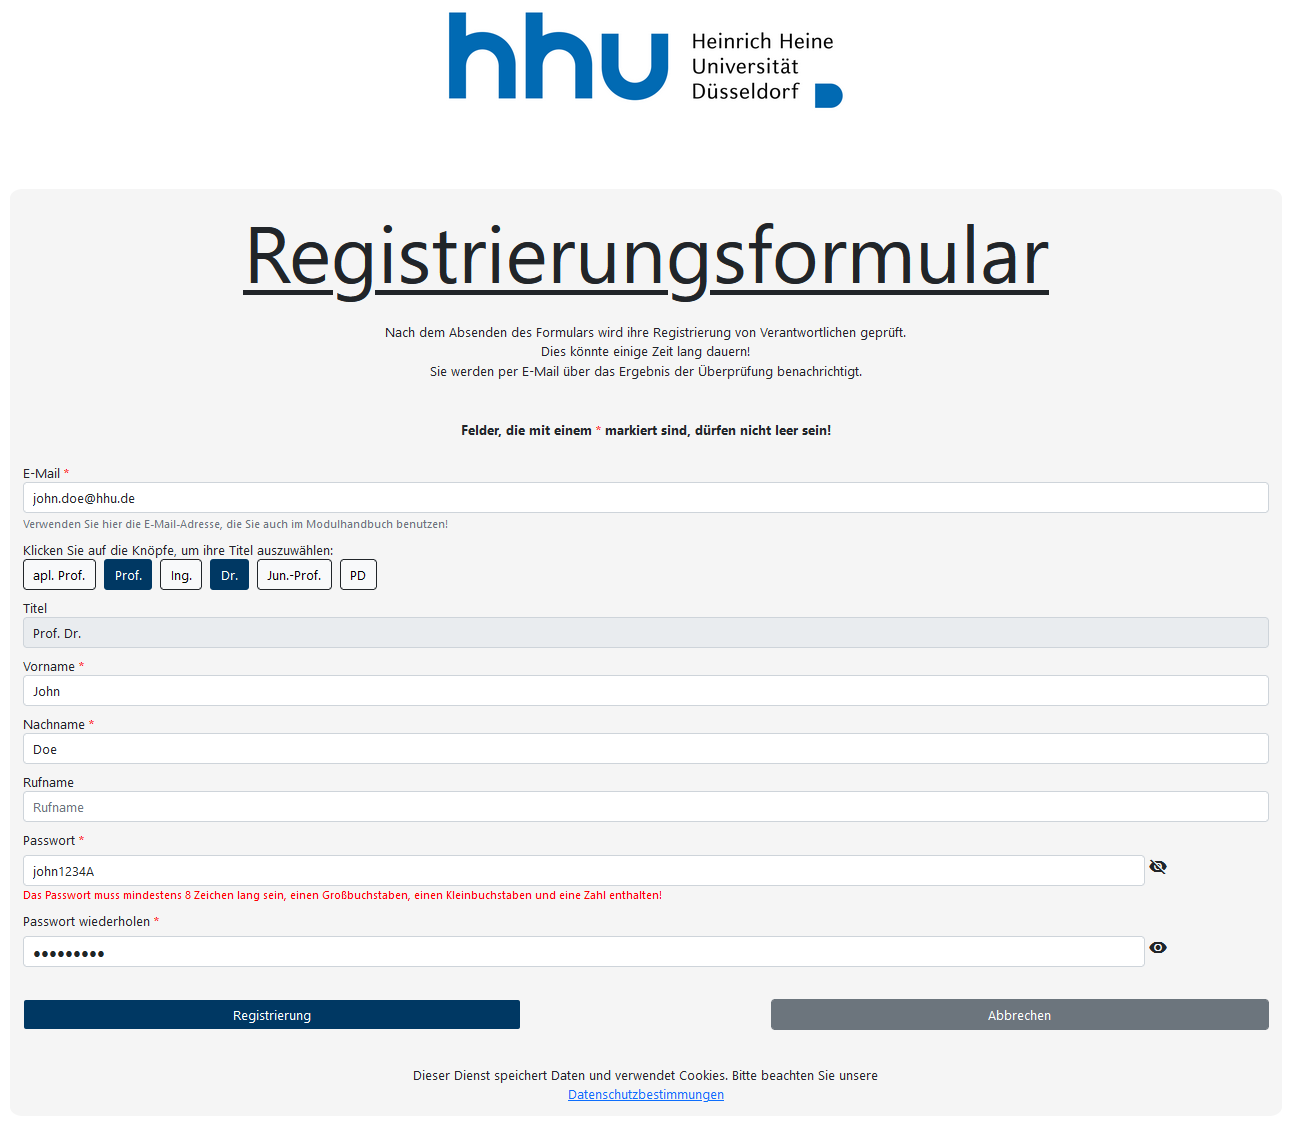Focus the Vorname field containing John

[x=646, y=691]
